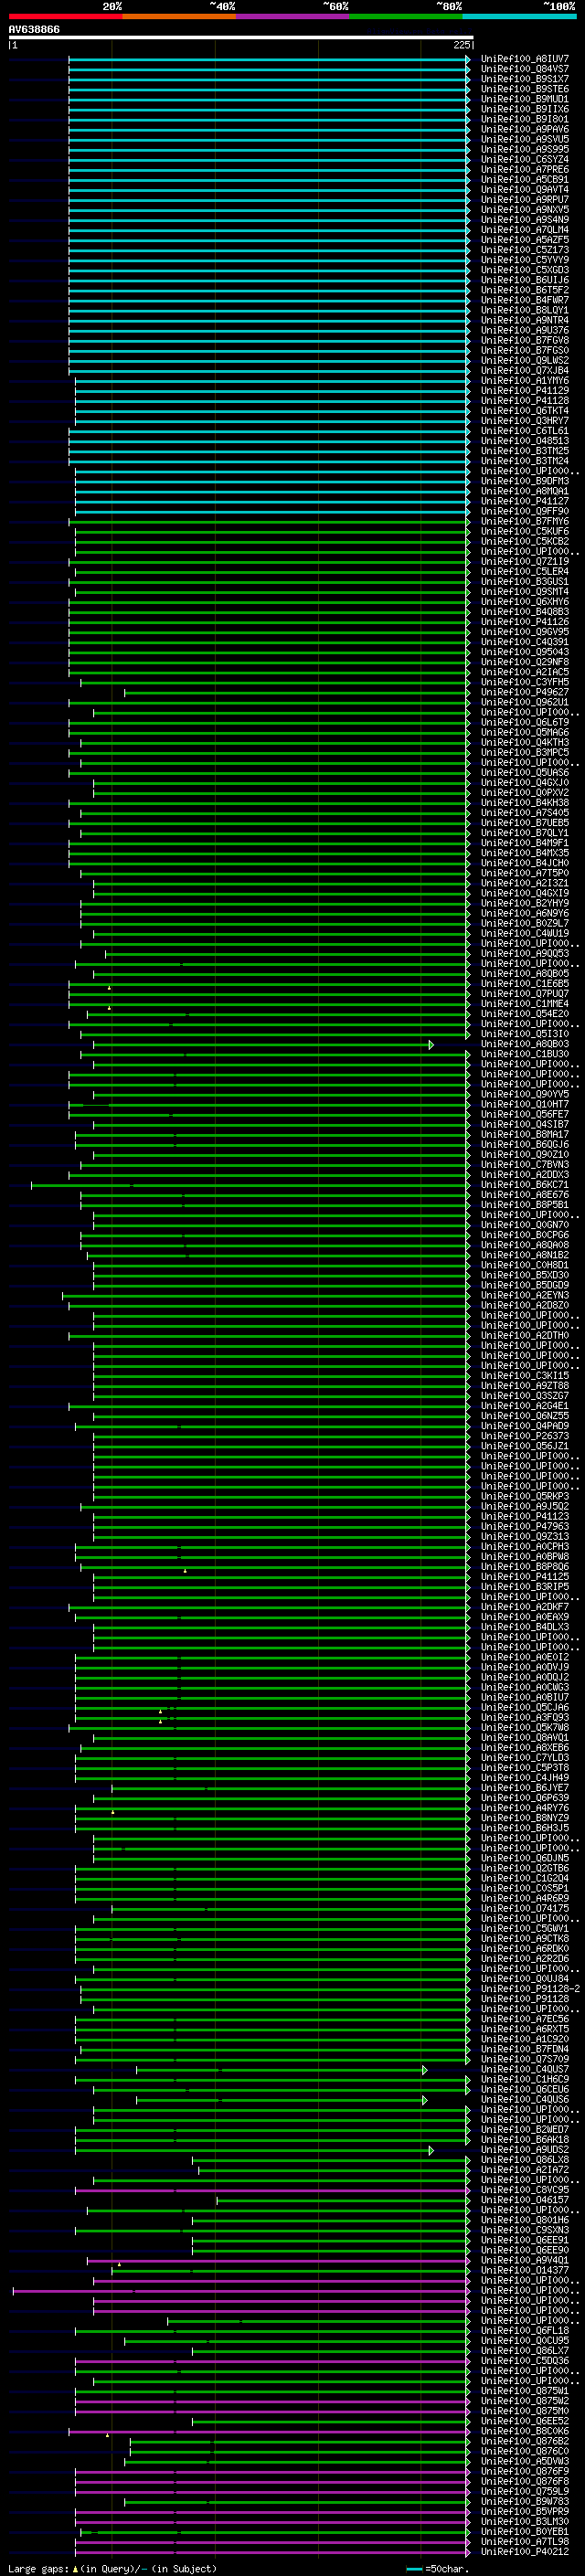Click the cyan 80–100% legend segment
Viewport: 585px width, 2576px height.
tap(519, 16)
